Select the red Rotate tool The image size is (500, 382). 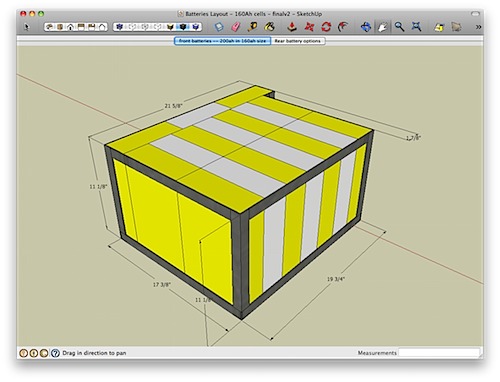[x=326, y=27]
